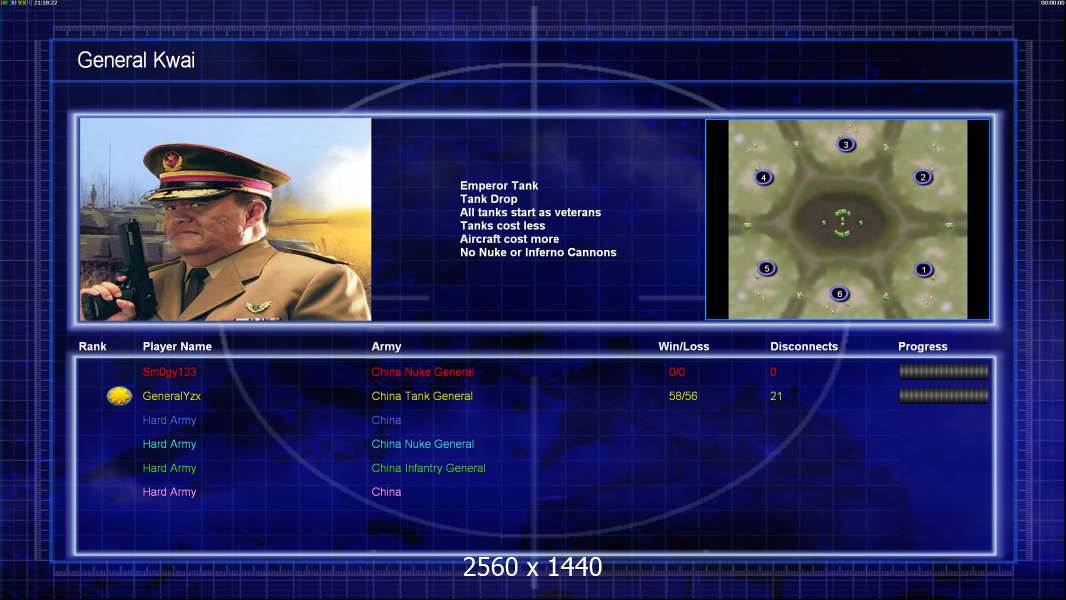The image size is (1066, 600).
Task: Click the China Tank General army text
Action: pos(422,396)
